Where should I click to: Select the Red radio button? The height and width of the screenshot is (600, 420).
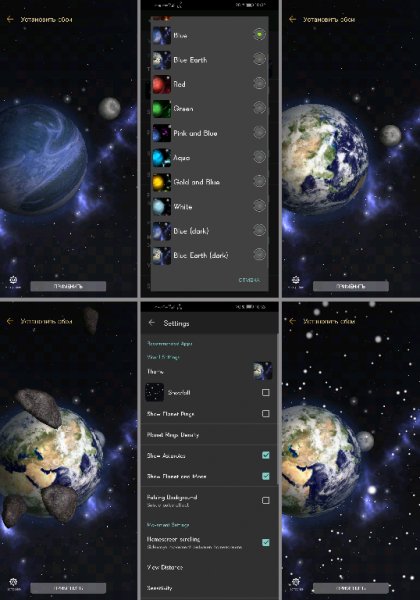(x=259, y=83)
